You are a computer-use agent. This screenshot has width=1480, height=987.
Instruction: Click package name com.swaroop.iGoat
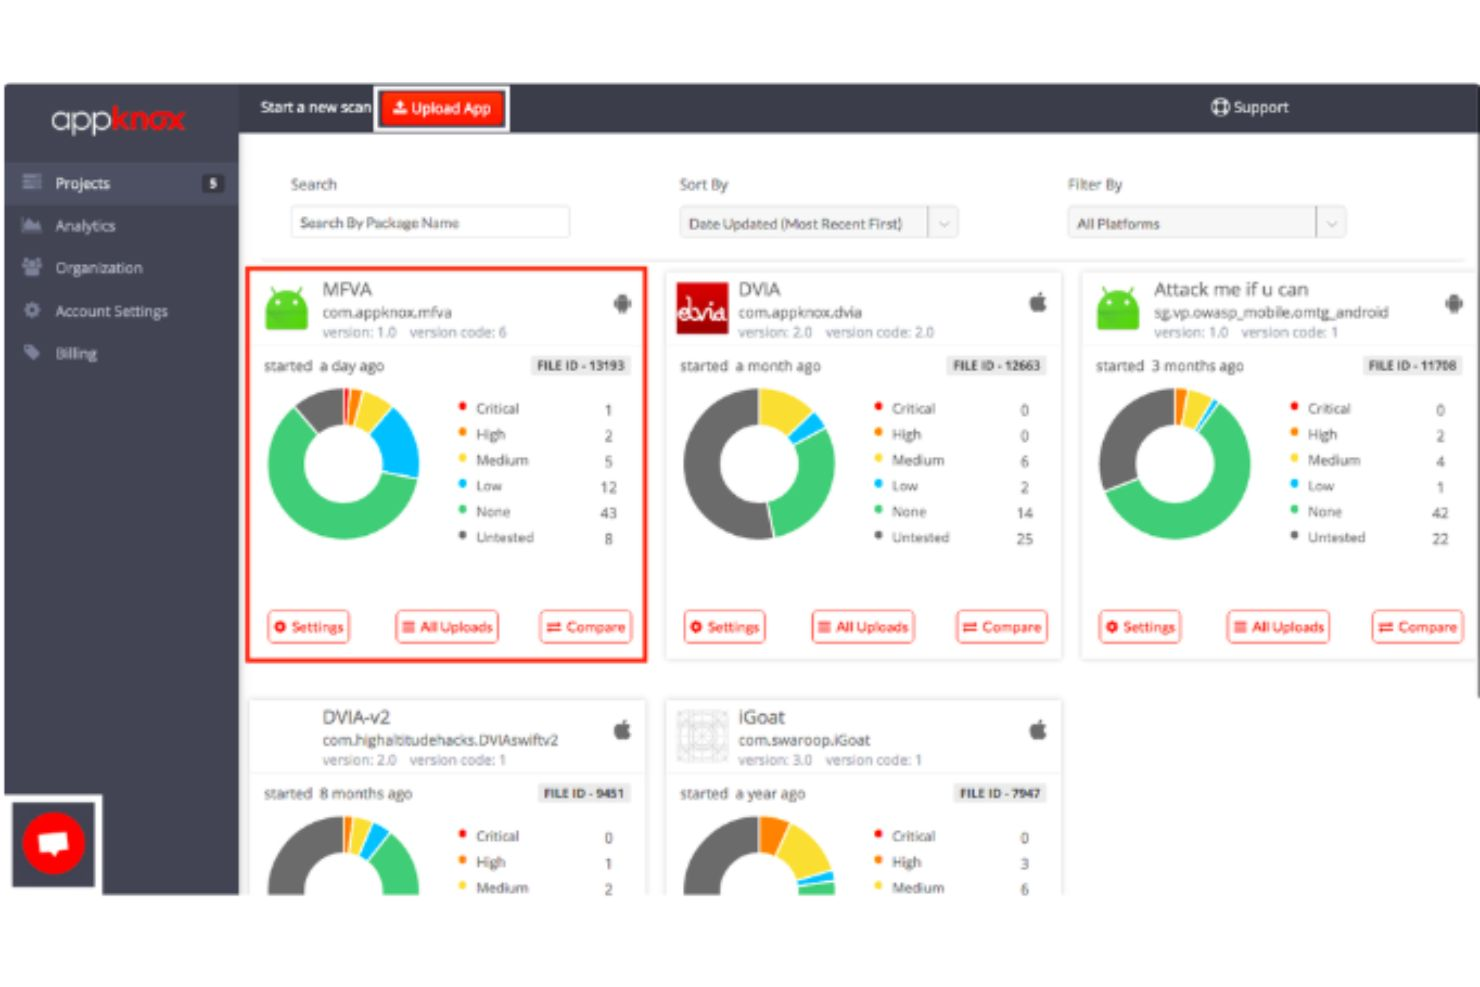point(804,740)
